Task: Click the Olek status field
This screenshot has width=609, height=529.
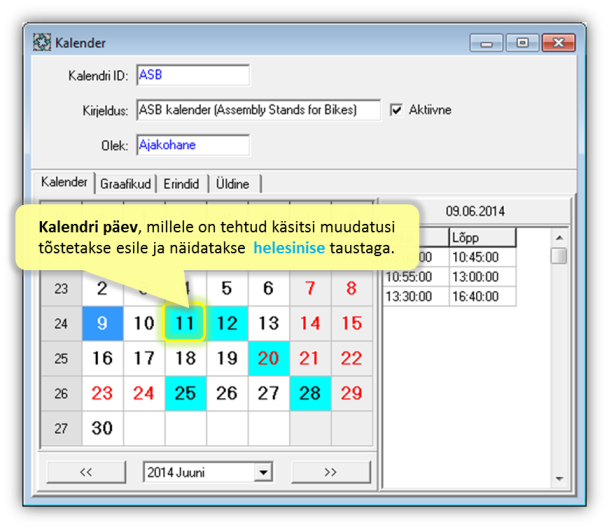Action: 193,145
